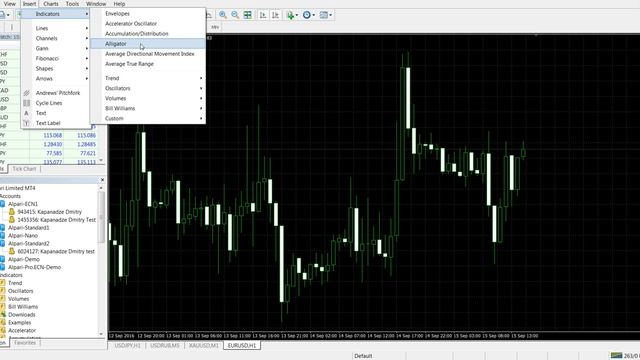Switch to the USDRUB,M5 chart tab

164,345
